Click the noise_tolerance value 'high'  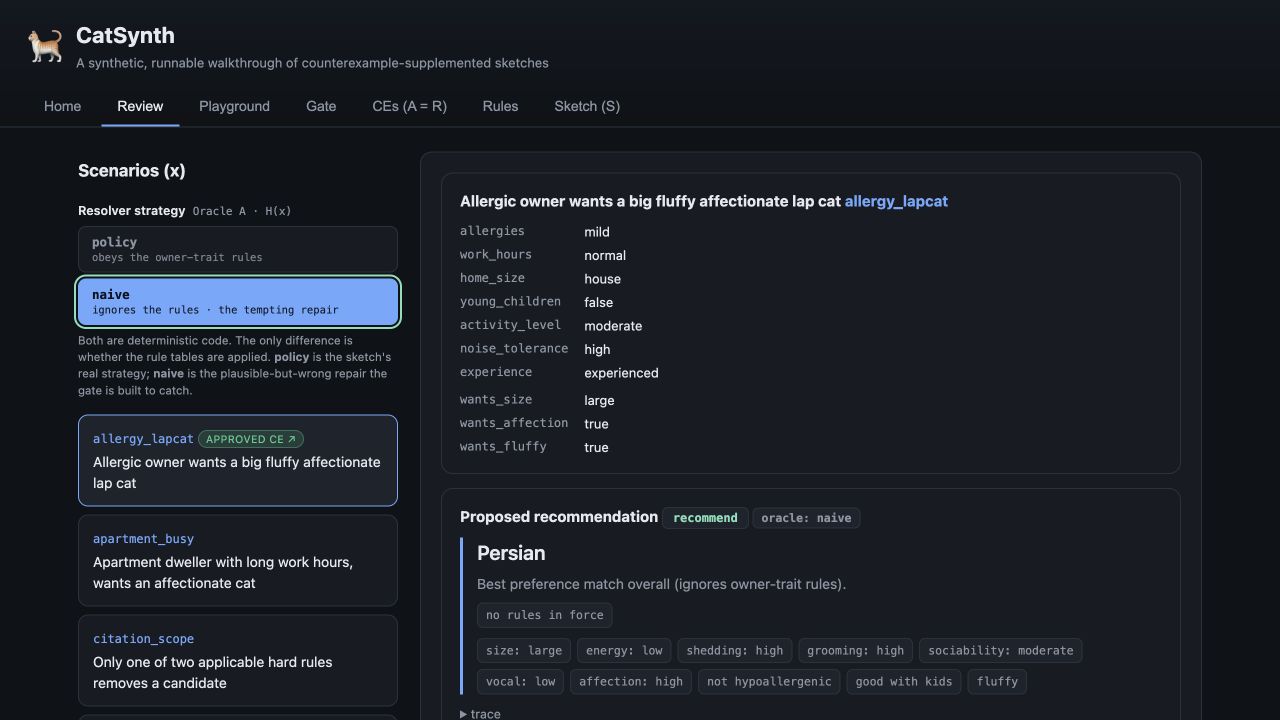pyautogui.click(x=597, y=349)
